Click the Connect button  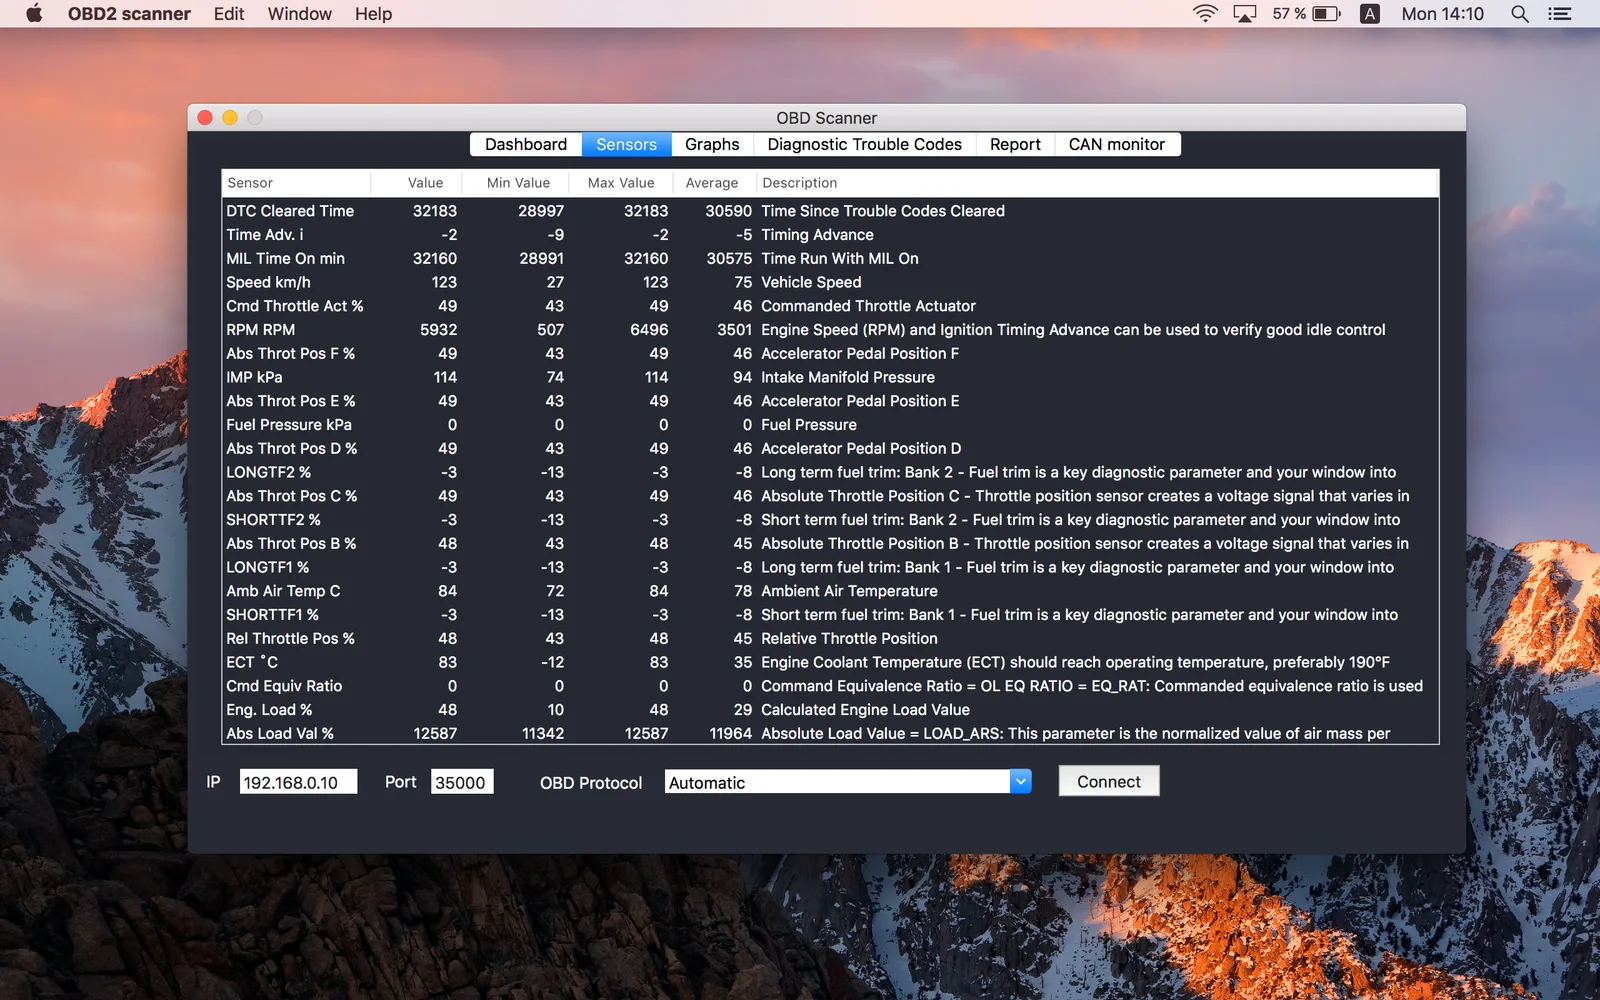coord(1109,781)
